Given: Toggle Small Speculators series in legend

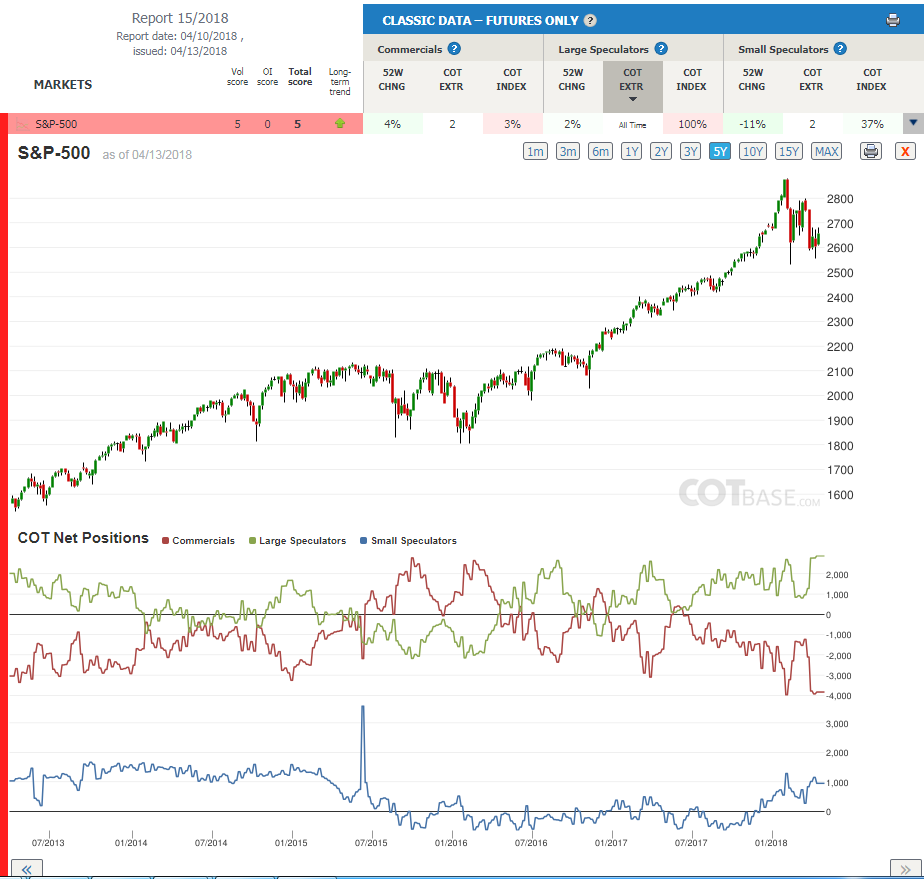Looking at the screenshot, I should point(408,541).
